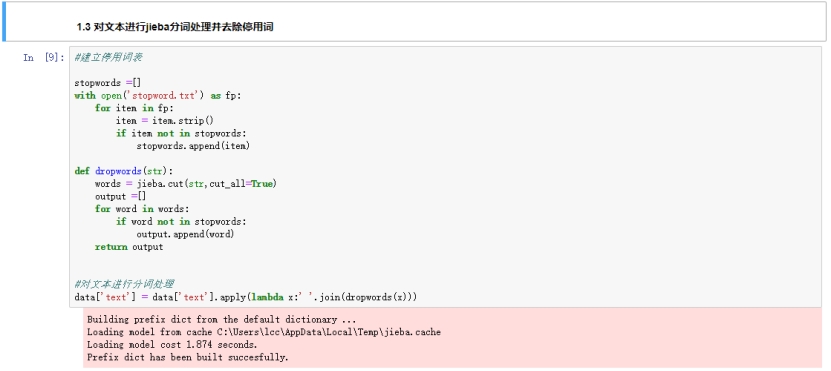
Task: Click the line for item in fp:
Action: point(134,108)
